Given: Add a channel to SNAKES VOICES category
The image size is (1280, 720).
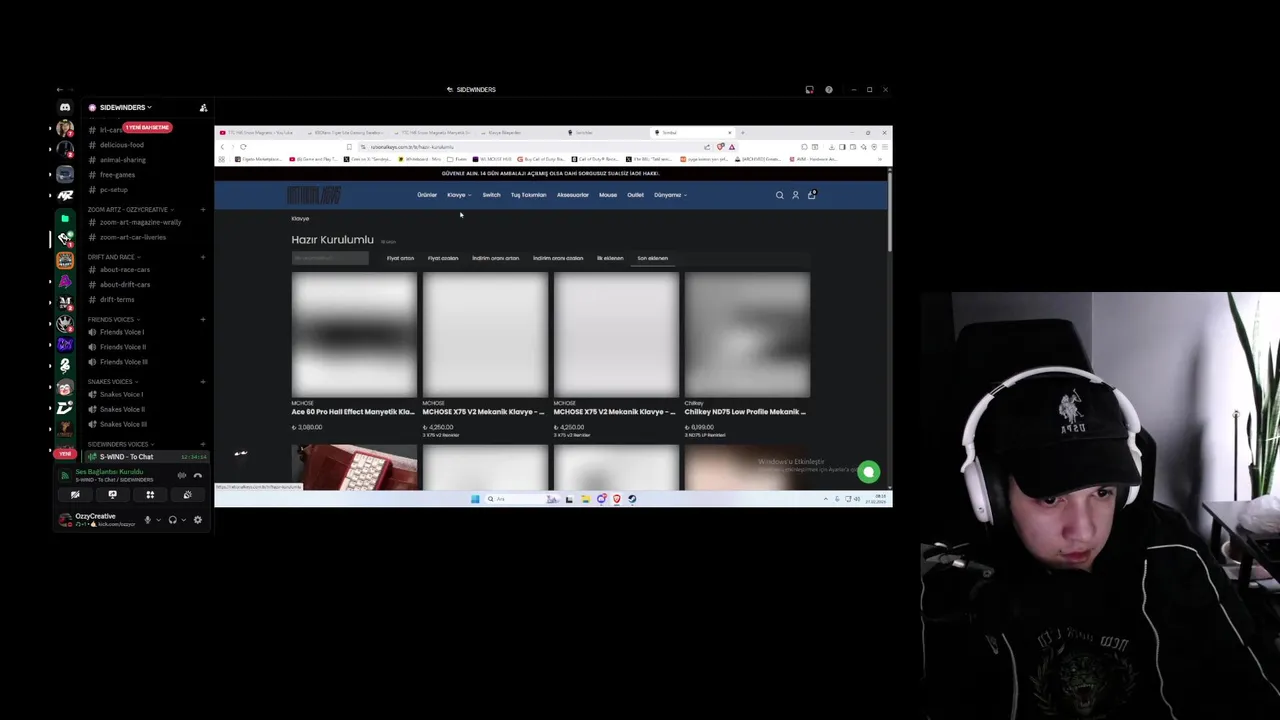Looking at the screenshot, I should [x=203, y=381].
